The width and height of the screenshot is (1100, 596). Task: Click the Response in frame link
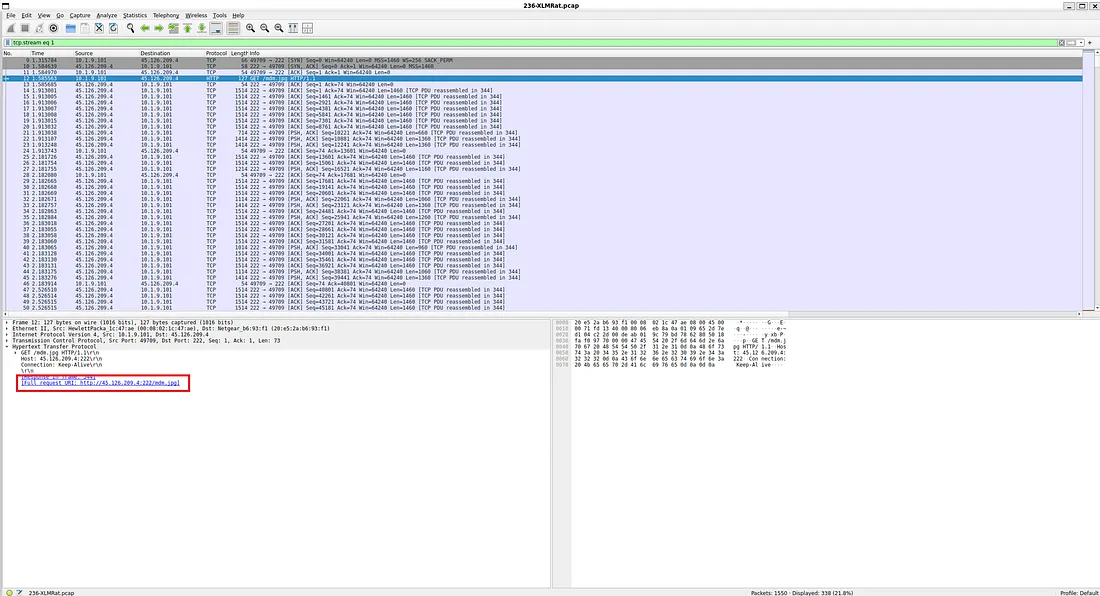click(x=60, y=377)
